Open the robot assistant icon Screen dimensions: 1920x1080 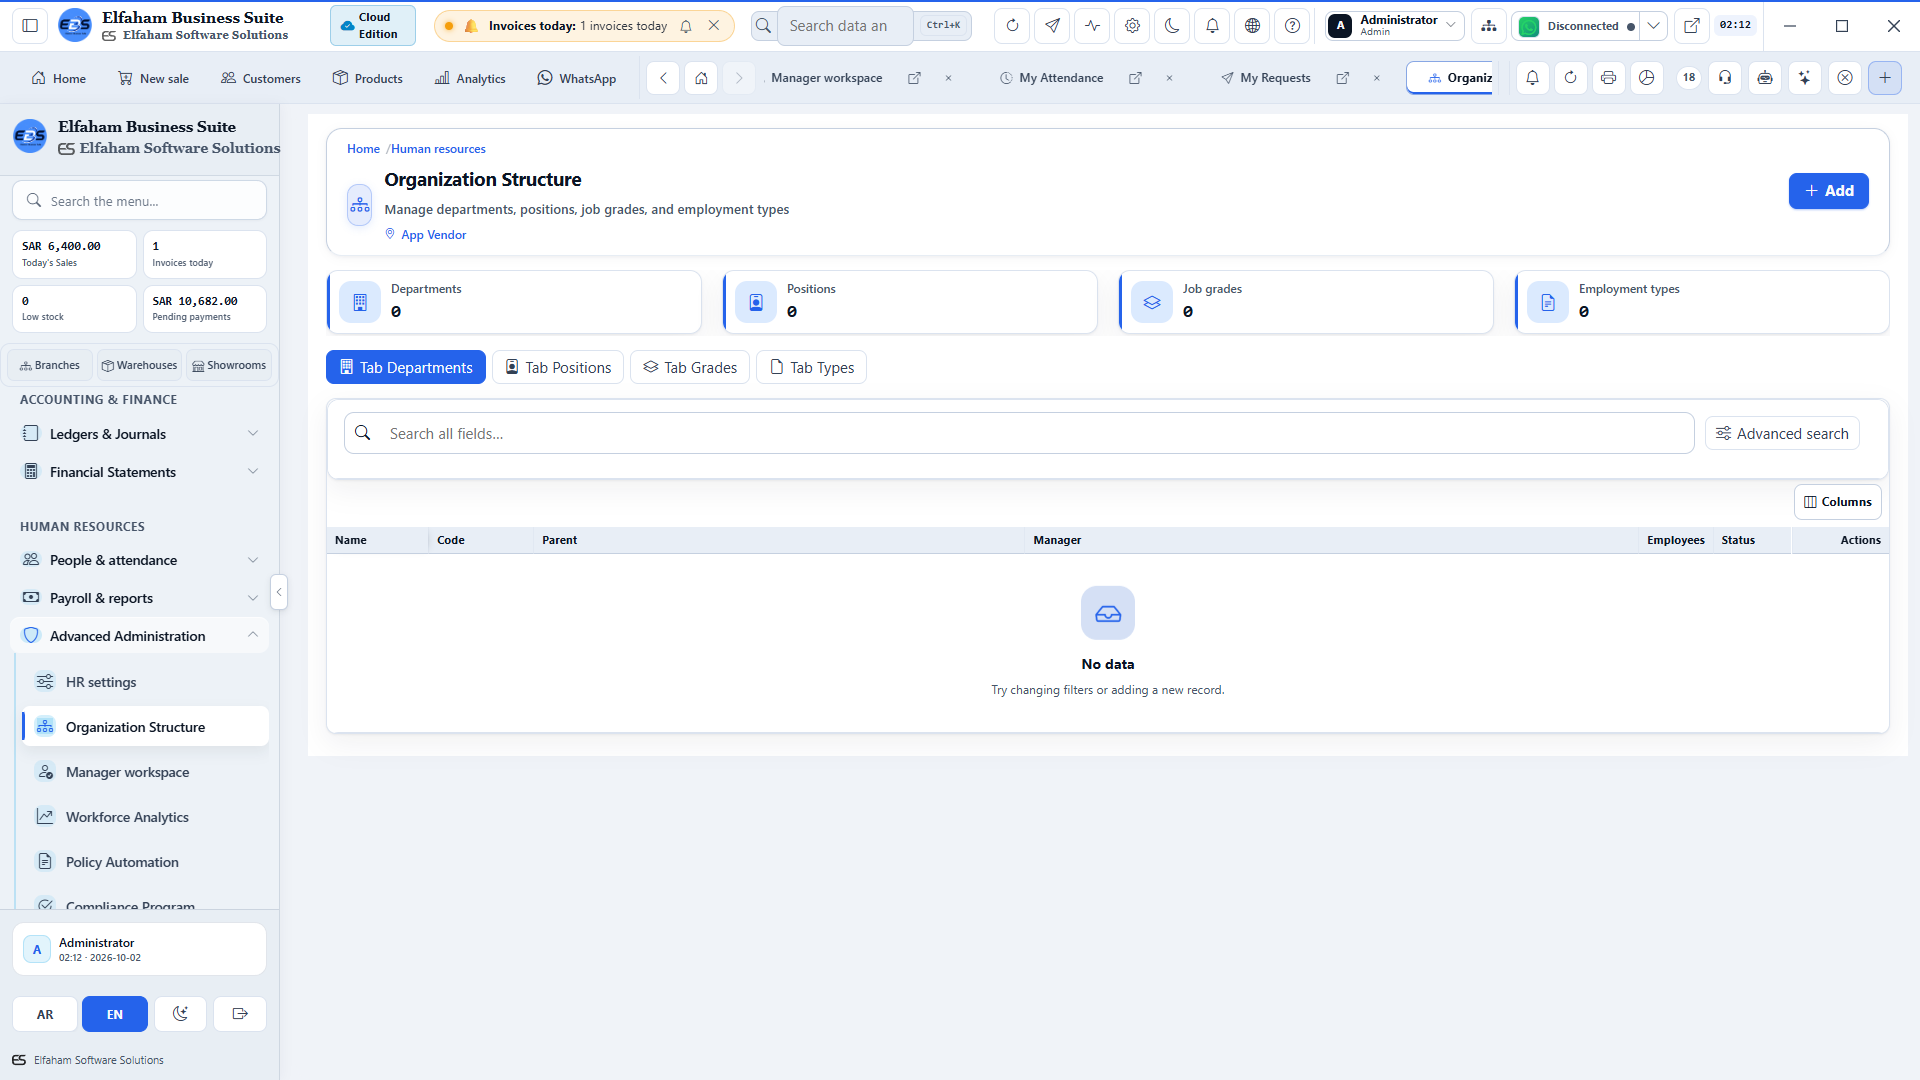[x=1765, y=78]
